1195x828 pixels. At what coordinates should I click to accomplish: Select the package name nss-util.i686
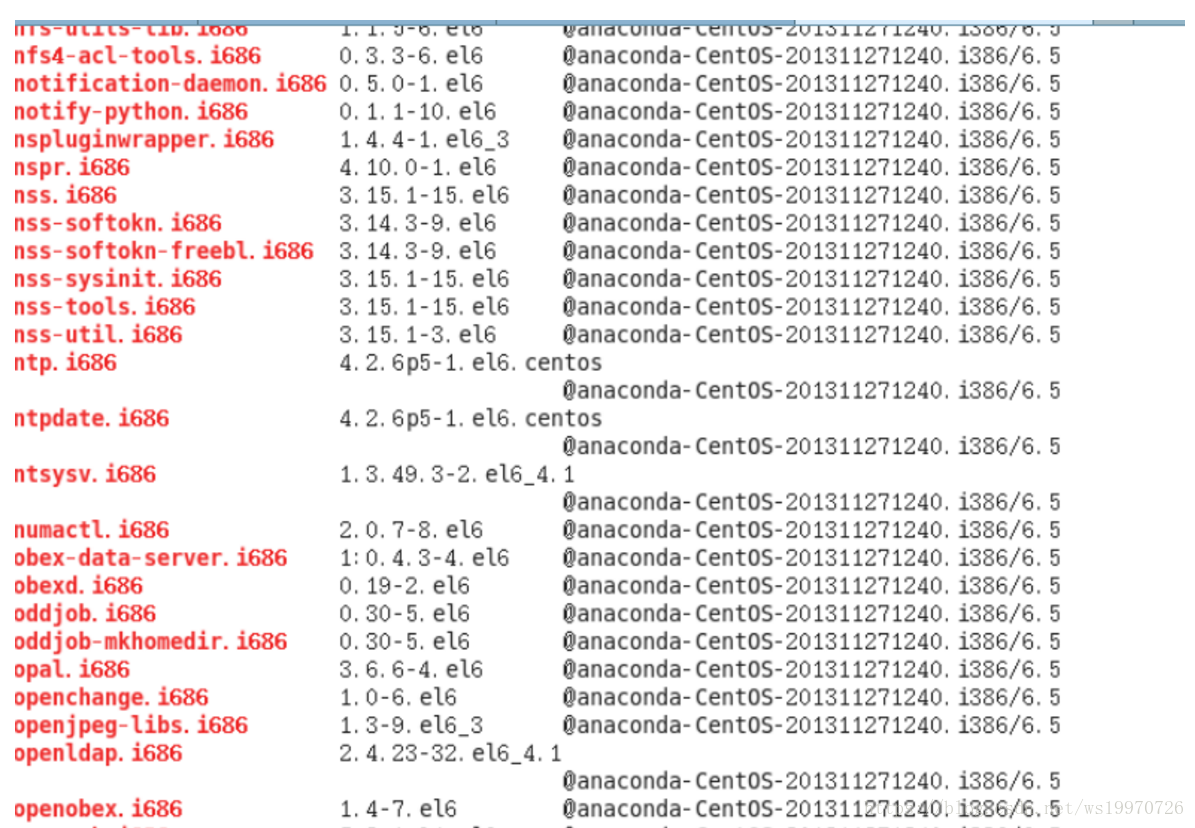[x=98, y=335]
